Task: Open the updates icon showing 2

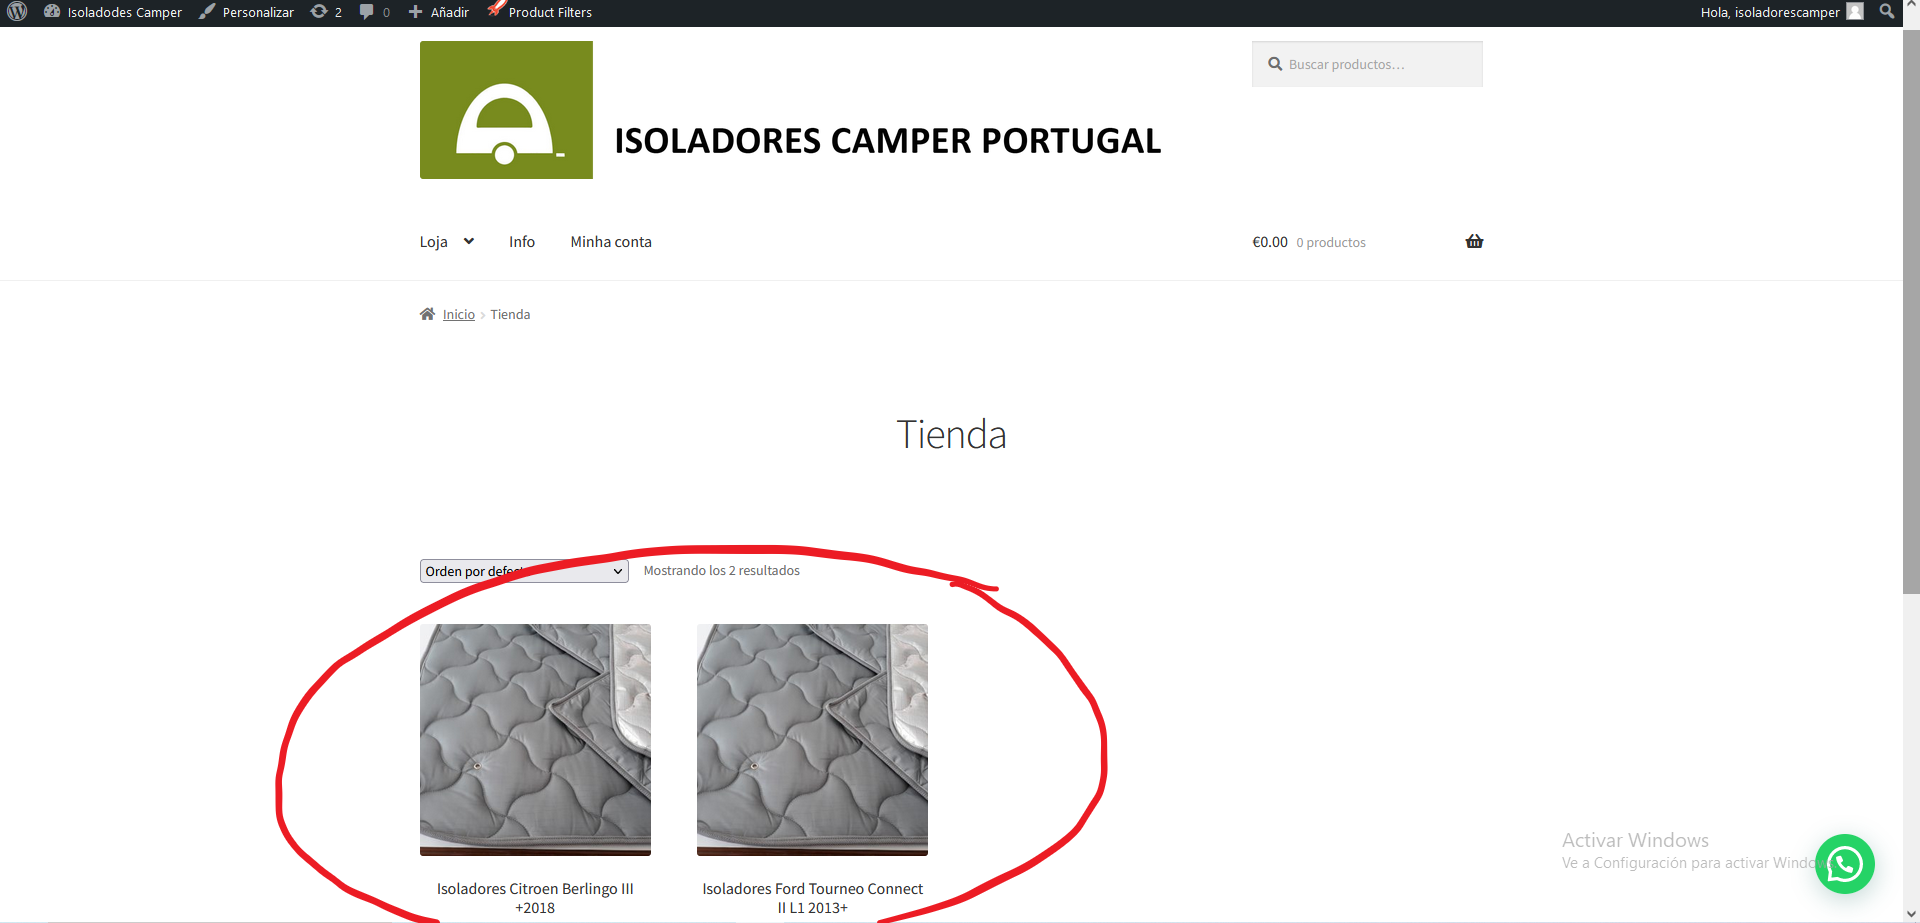Action: point(326,12)
